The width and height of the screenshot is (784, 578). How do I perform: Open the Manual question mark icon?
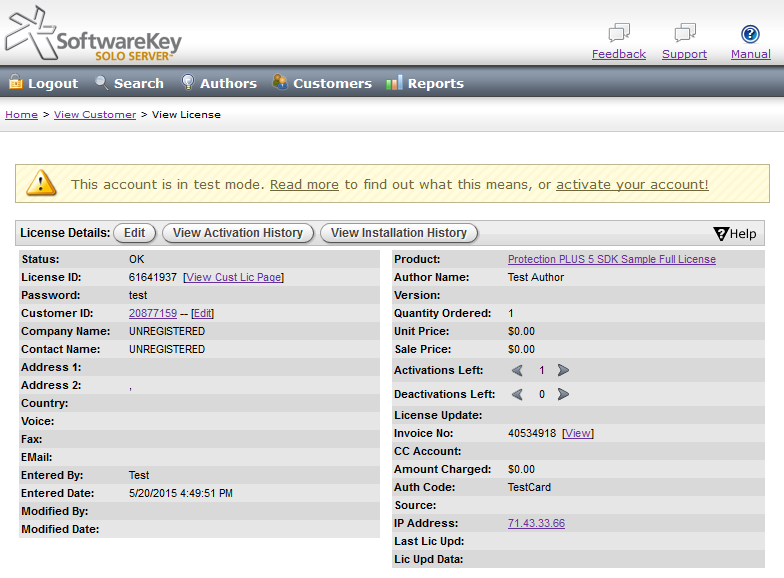point(750,34)
